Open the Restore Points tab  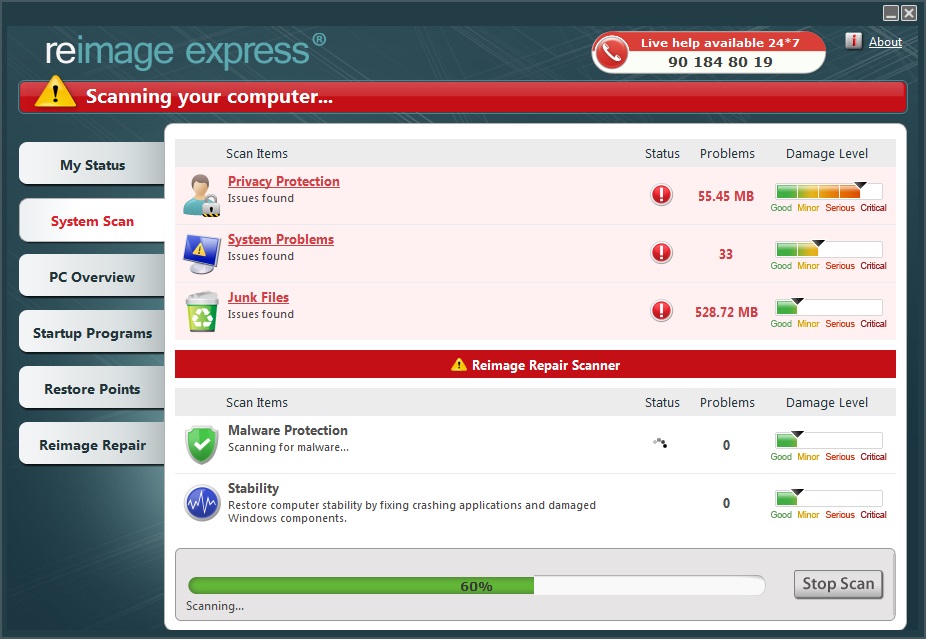click(92, 389)
